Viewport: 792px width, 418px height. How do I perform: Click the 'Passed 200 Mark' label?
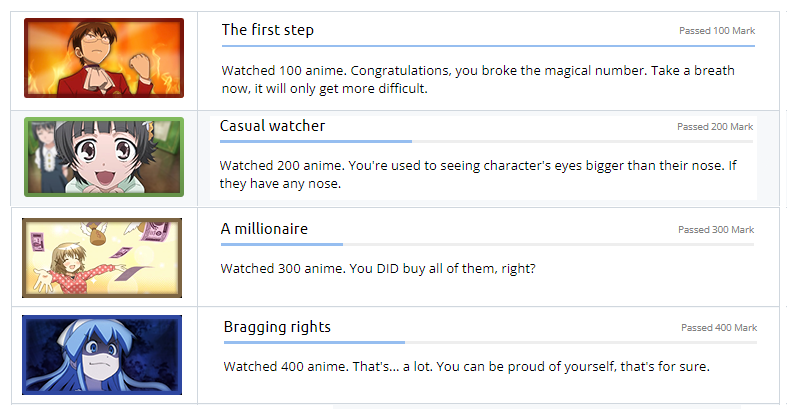pyautogui.click(x=715, y=127)
